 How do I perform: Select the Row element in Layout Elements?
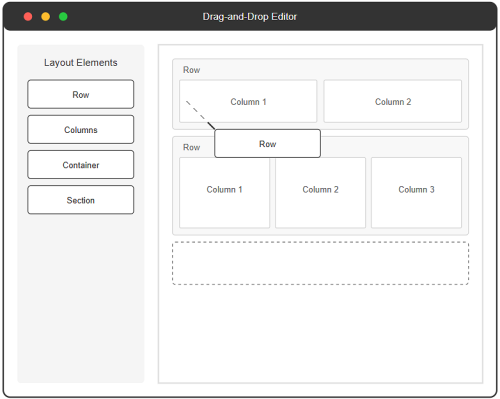[x=81, y=94]
